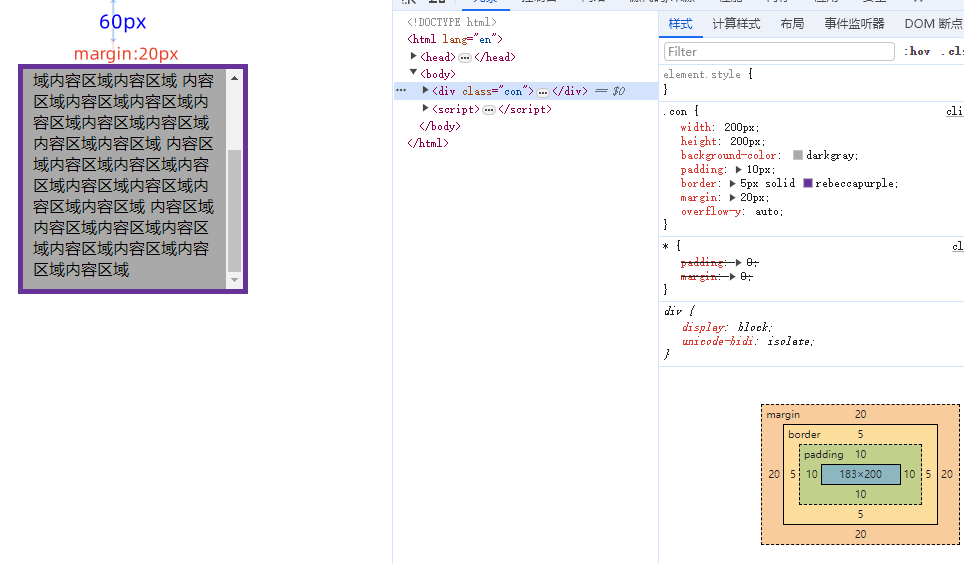Expand the struck-through padding 0 shorthand
Viewport: 964px width, 564px height.
738,263
